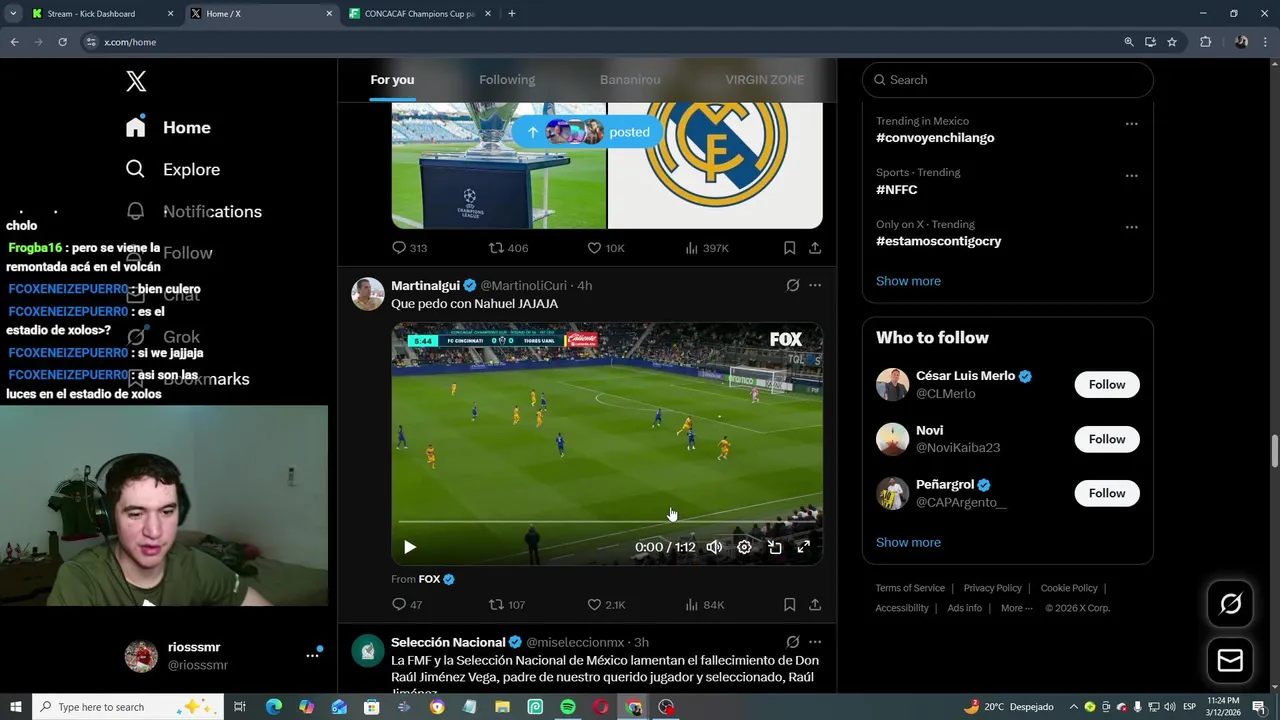Open more options for #estamoscontigocry trend
Viewport: 1280px width, 720px height.
1131,227
